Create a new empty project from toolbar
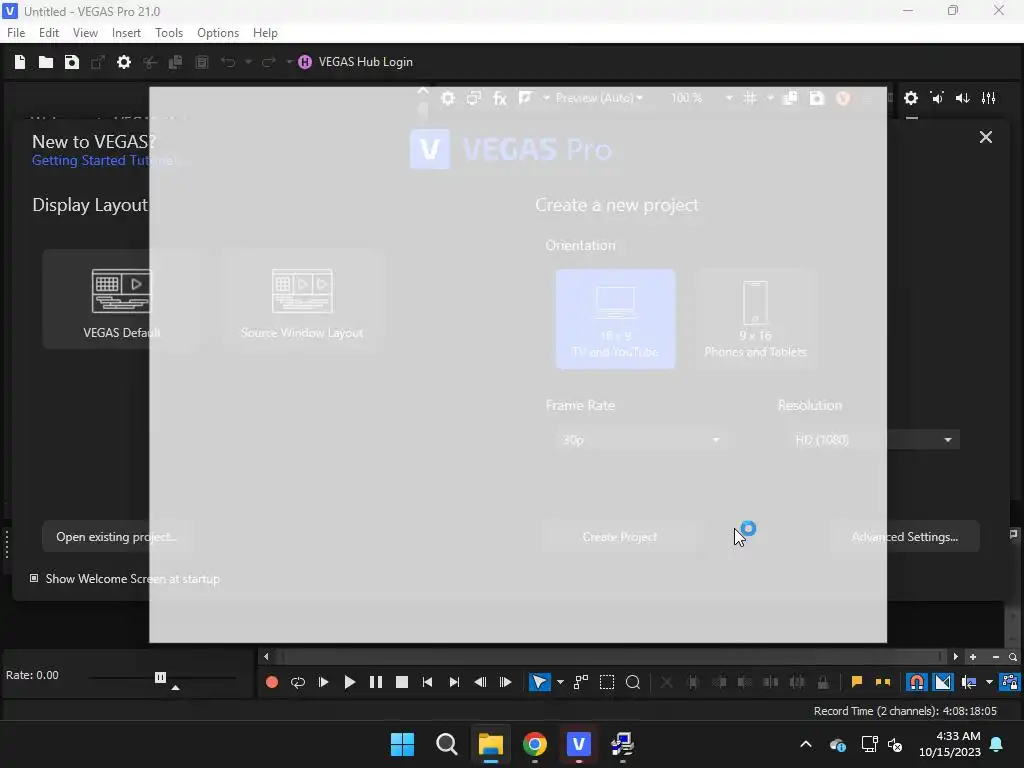Image resolution: width=1024 pixels, height=768 pixels. 20,62
